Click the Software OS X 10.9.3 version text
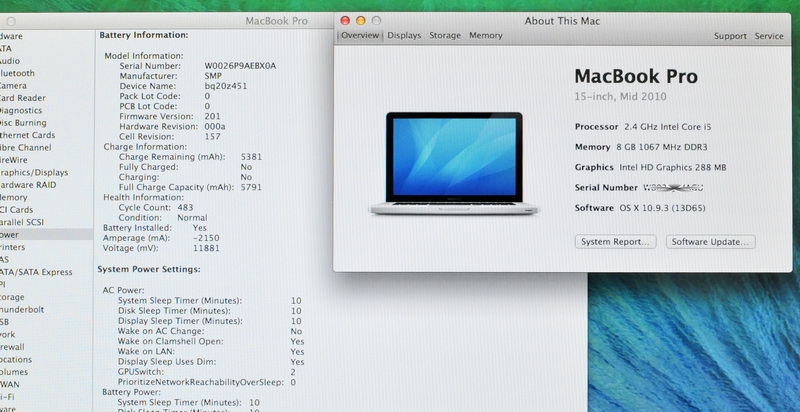The width and height of the screenshot is (800, 412). click(640, 208)
